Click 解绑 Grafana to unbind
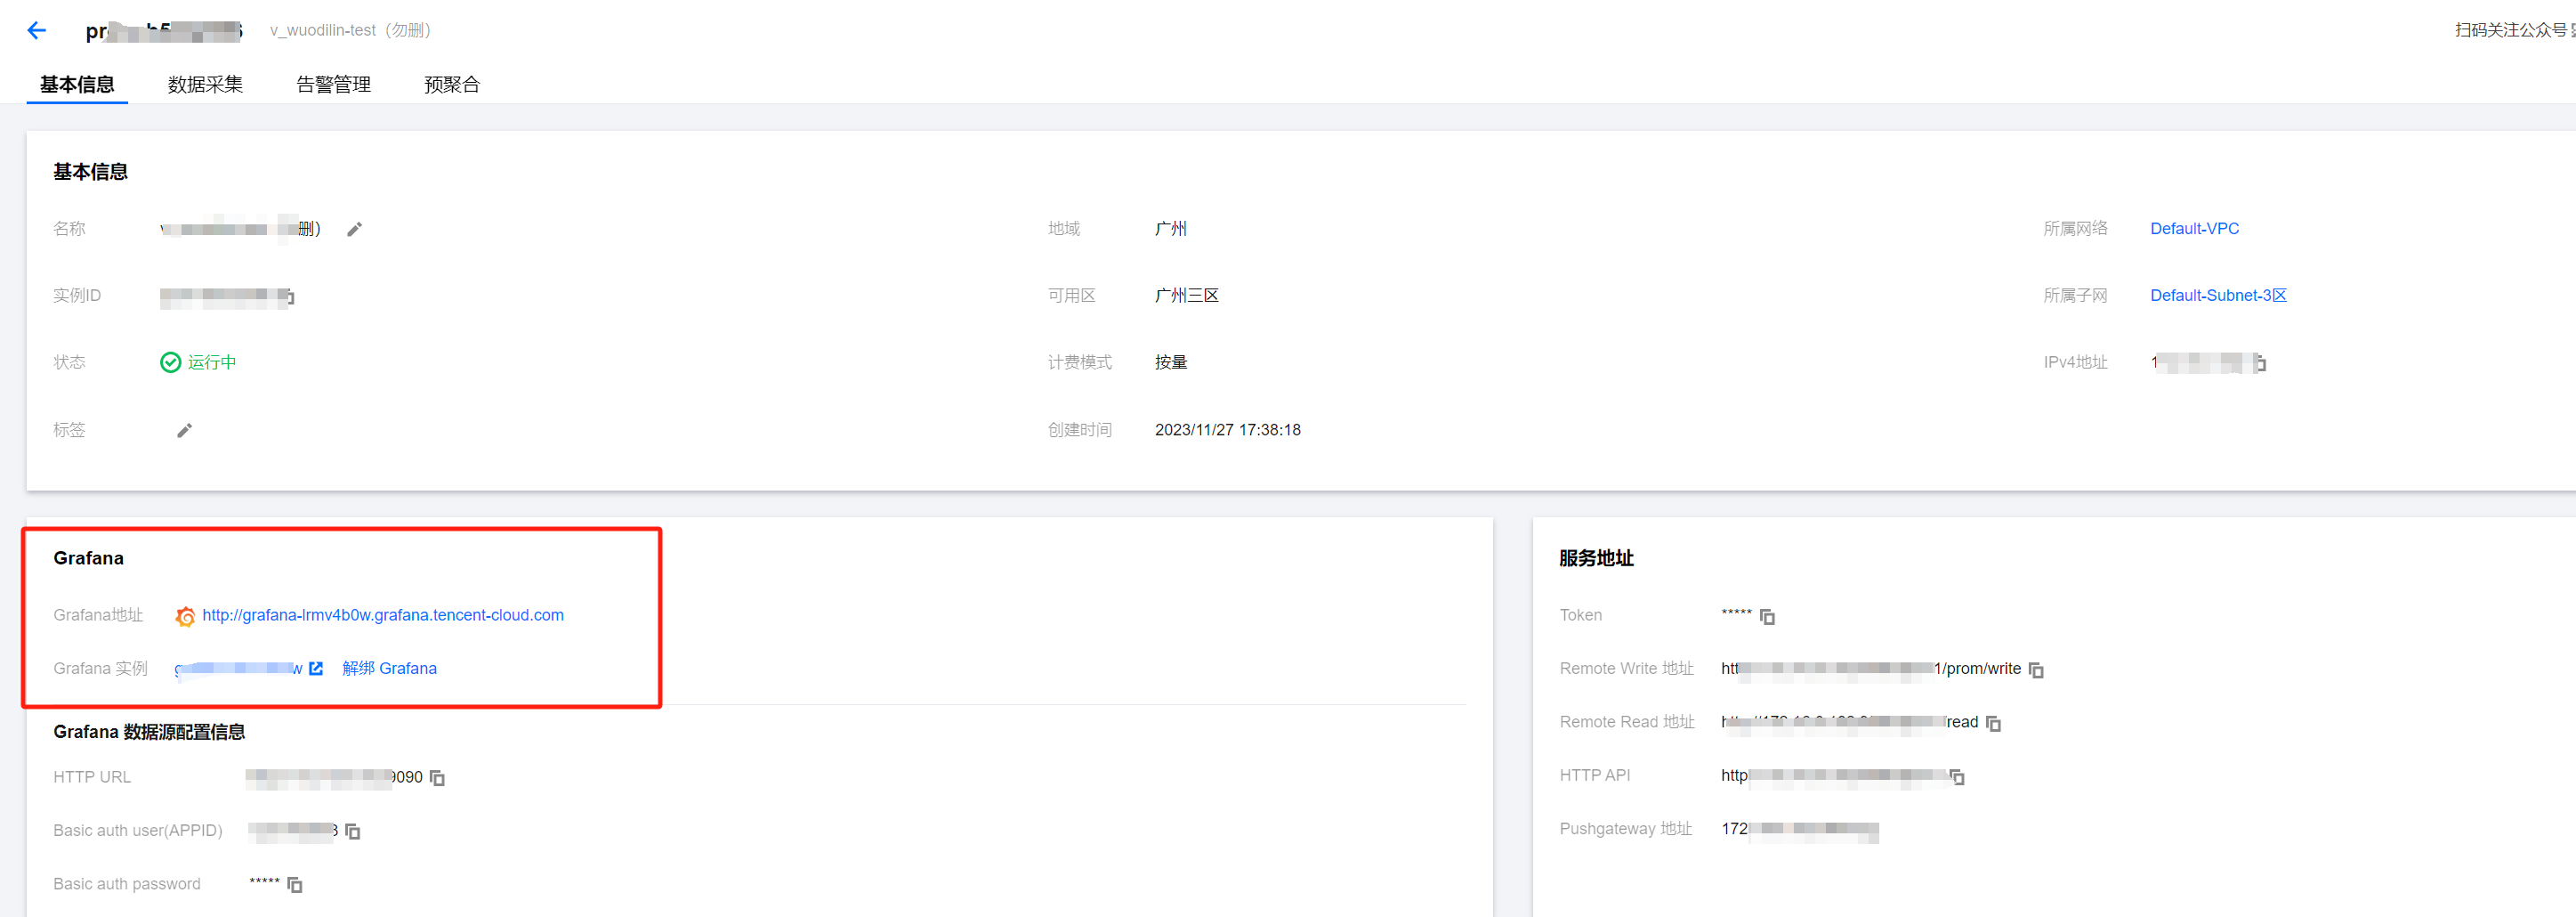 click(x=389, y=668)
